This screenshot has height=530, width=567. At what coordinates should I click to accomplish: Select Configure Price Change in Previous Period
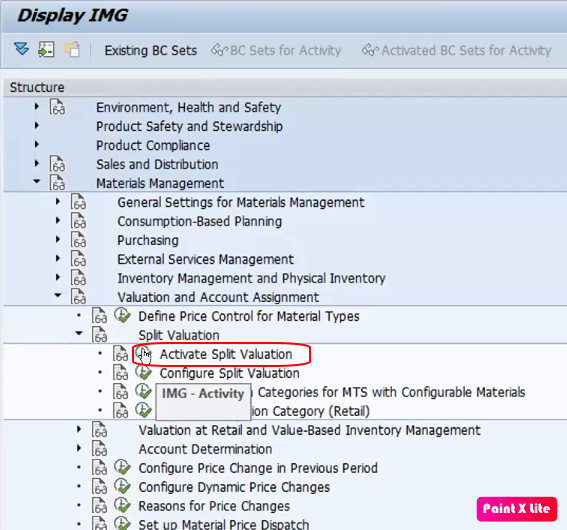(x=258, y=468)
